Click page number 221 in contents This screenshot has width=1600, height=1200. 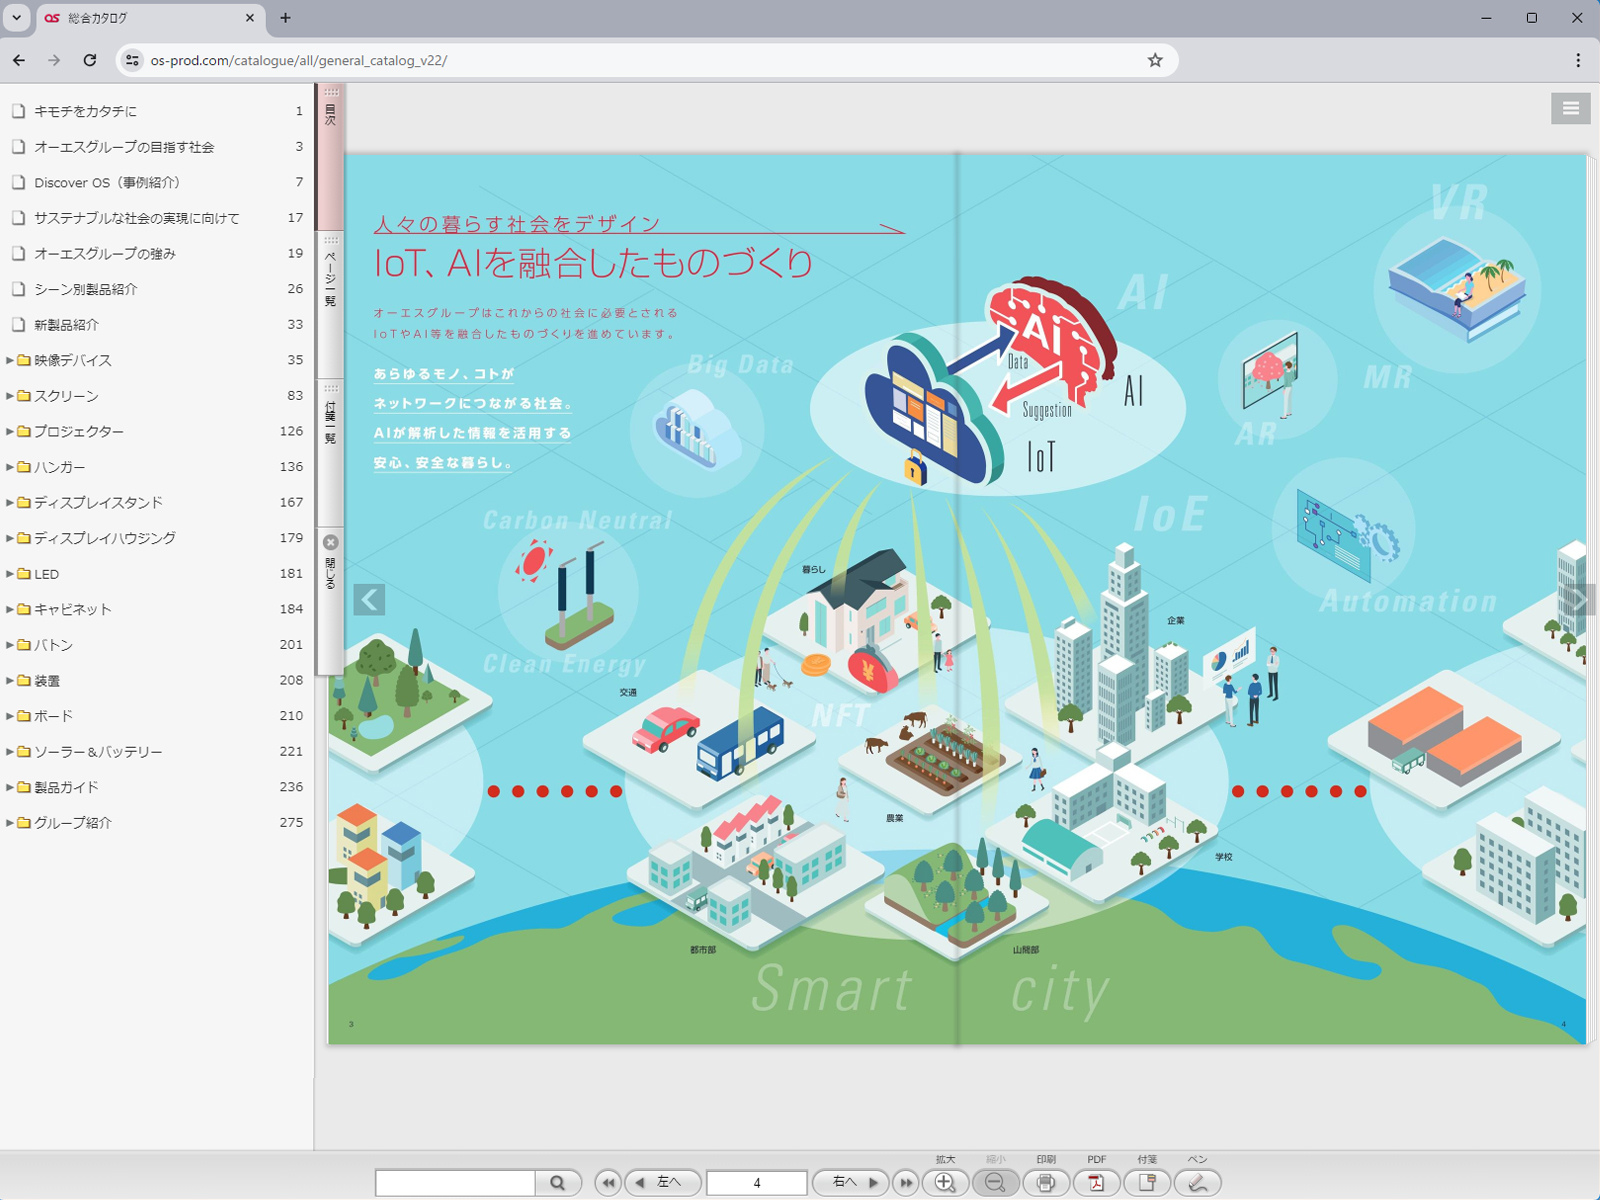click(x=291, y=751)
